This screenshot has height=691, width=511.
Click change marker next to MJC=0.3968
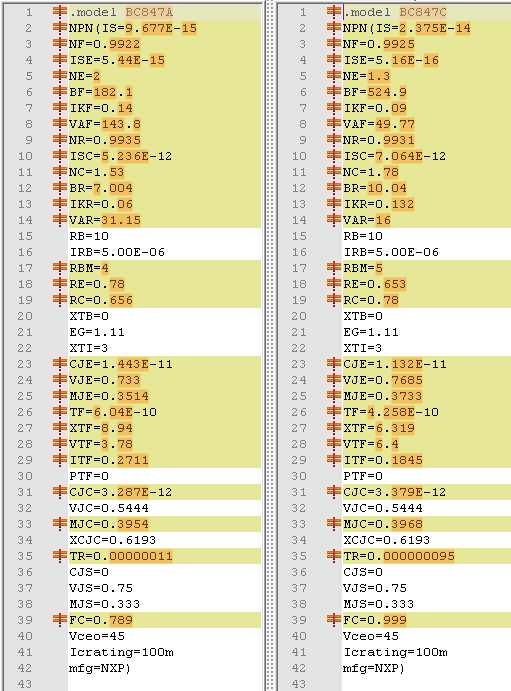[x=334, y=524]
